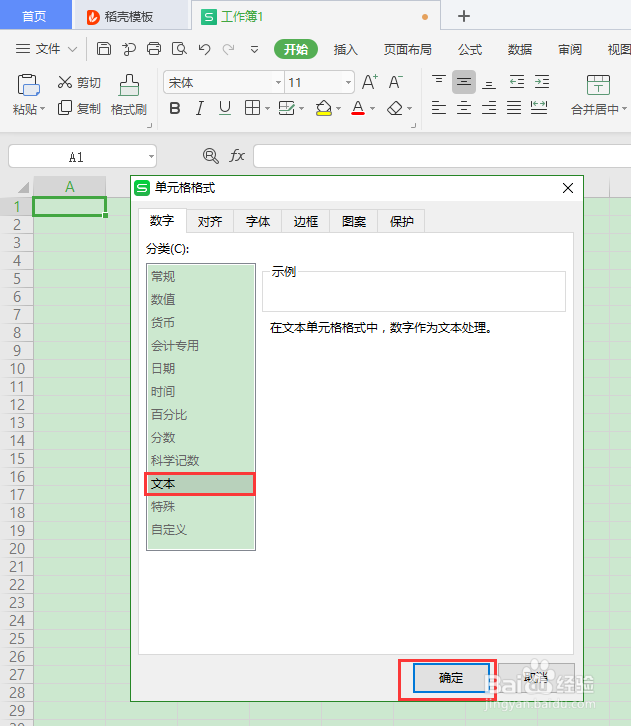Screen dimensions: 631x726
Task: Apply cell borders icon
Action: 252,108
